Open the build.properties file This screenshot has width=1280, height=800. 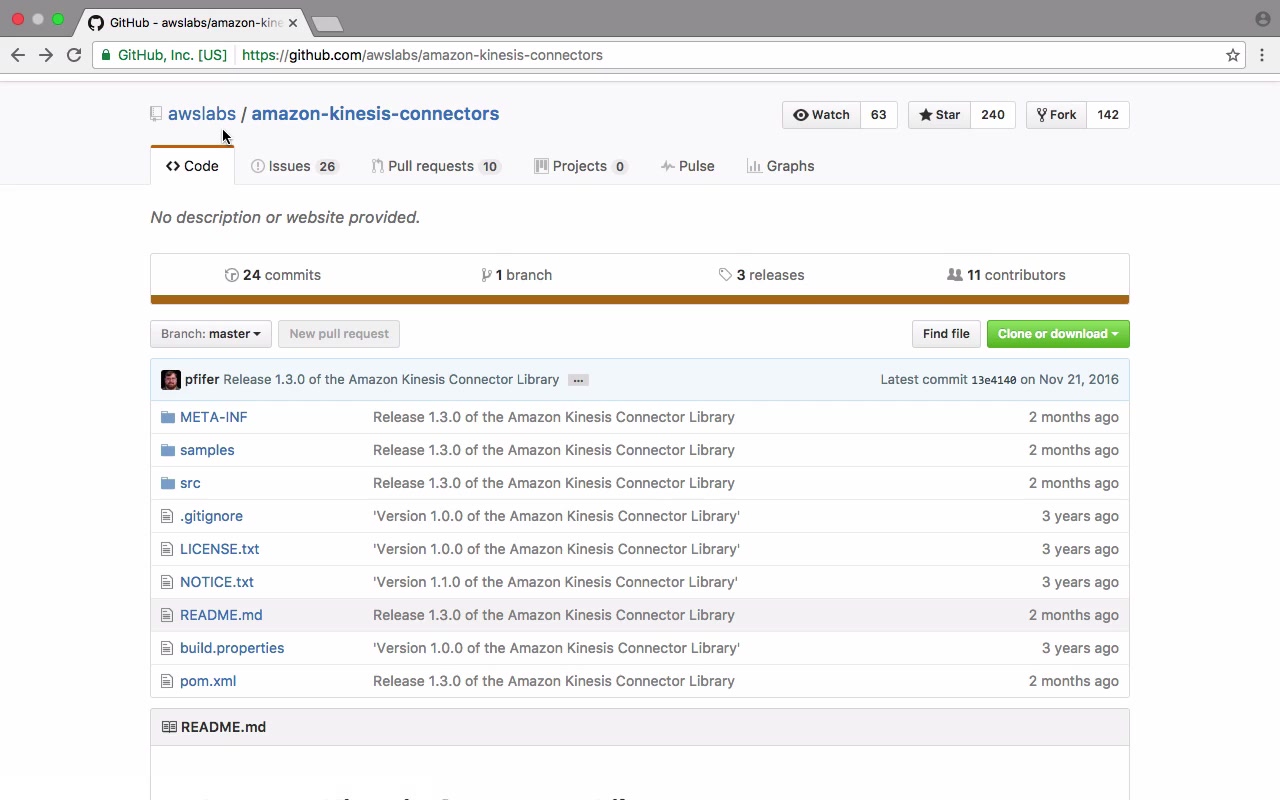point(232,648)
